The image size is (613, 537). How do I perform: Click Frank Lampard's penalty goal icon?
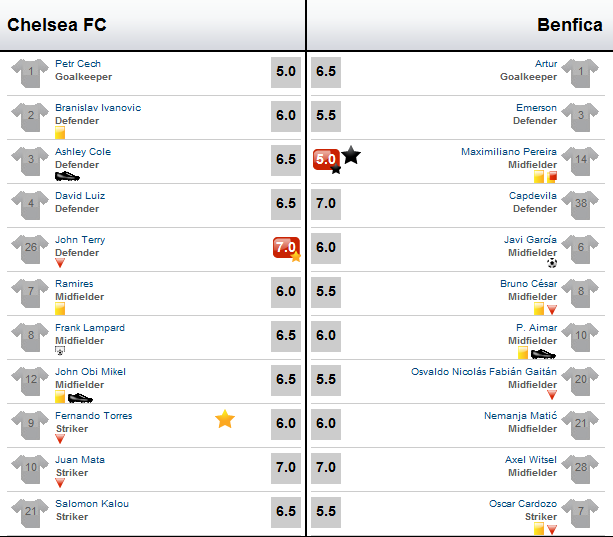(60, 351)
